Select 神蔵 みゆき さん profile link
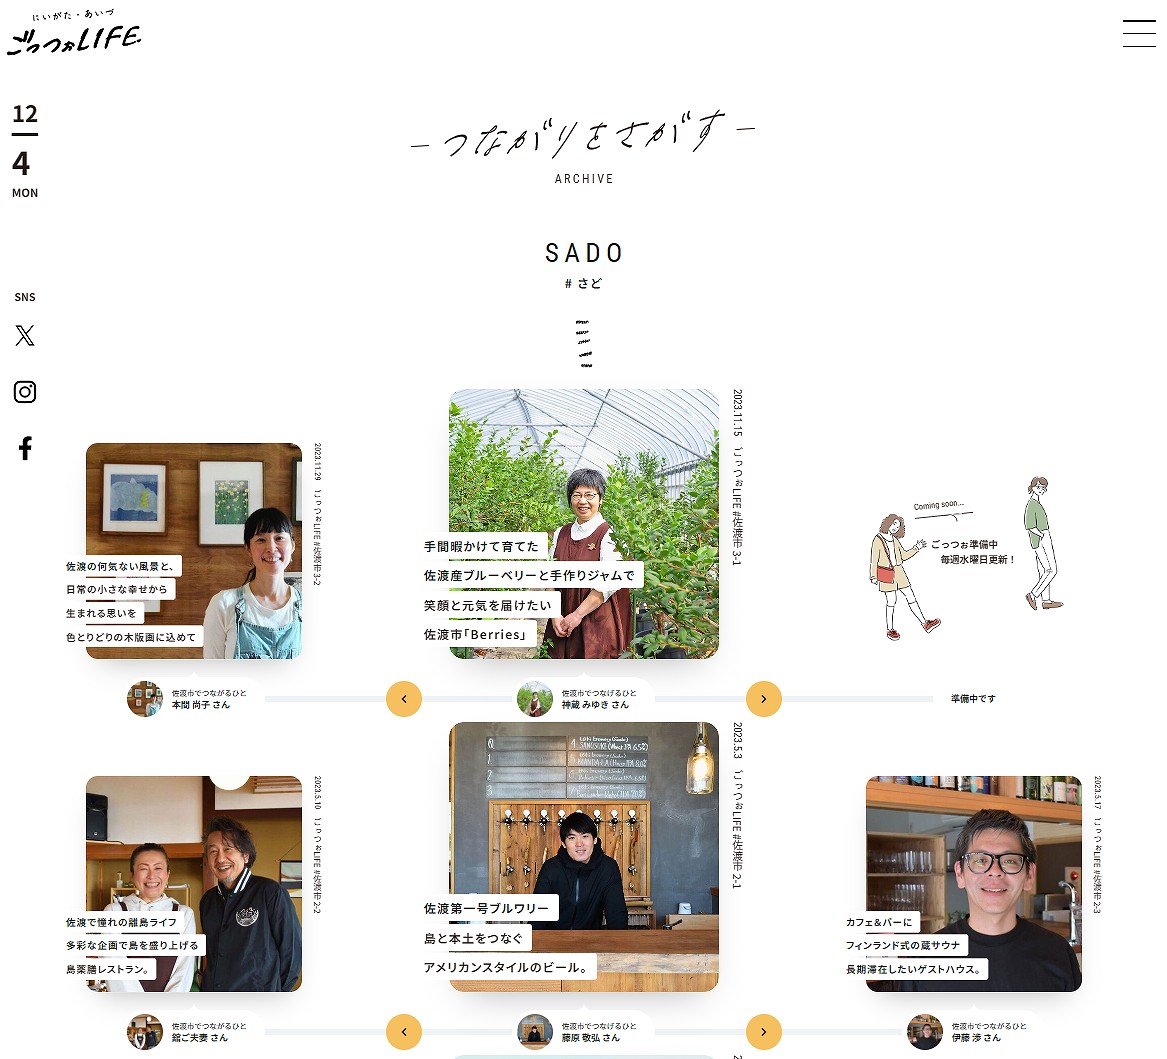1167x1059 pixels. 578,699
